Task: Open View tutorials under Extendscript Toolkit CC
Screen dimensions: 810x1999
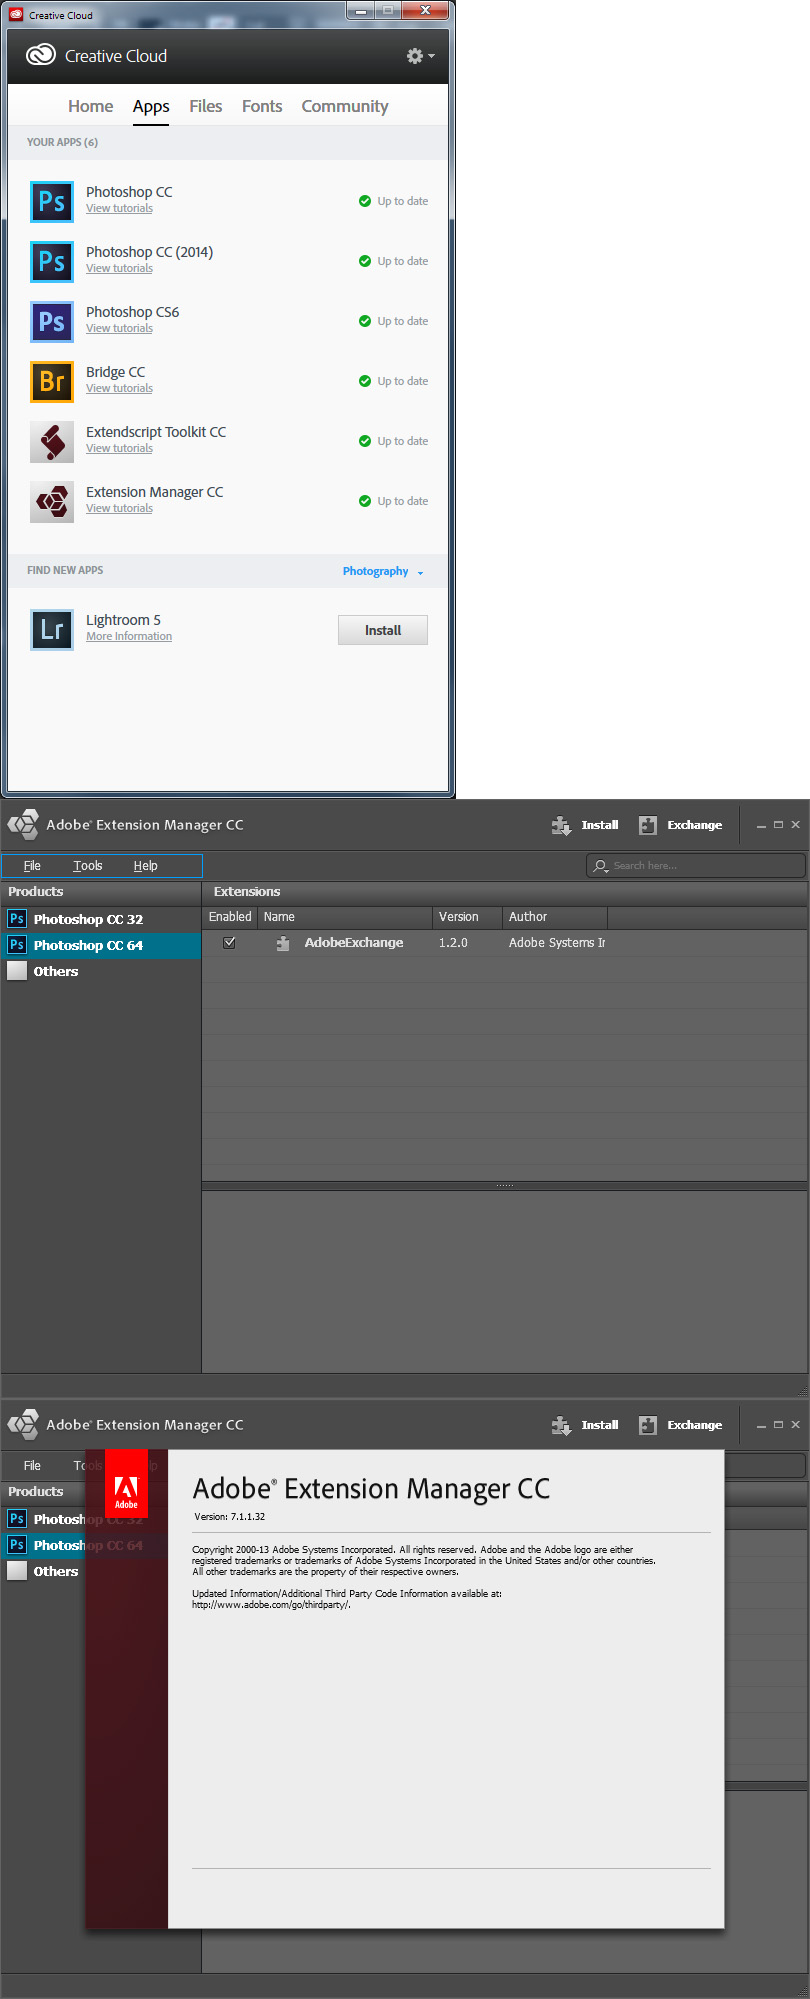Action: click(119, 448)
